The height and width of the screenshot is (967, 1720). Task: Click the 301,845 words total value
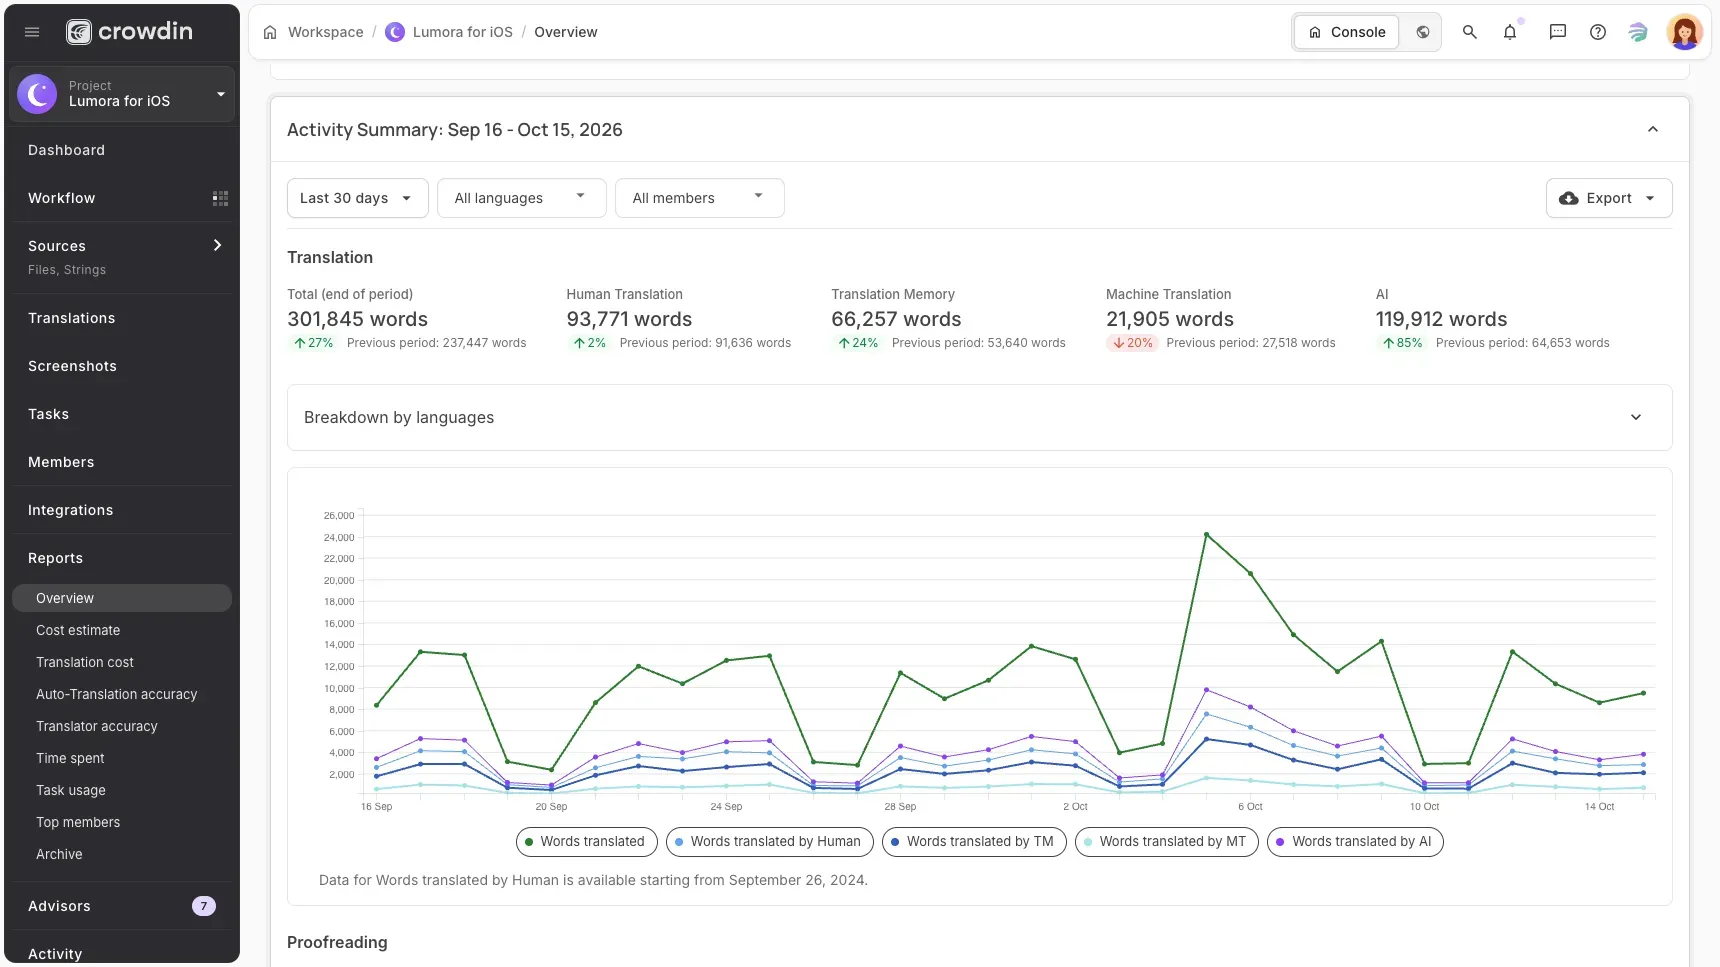(357, 319)
